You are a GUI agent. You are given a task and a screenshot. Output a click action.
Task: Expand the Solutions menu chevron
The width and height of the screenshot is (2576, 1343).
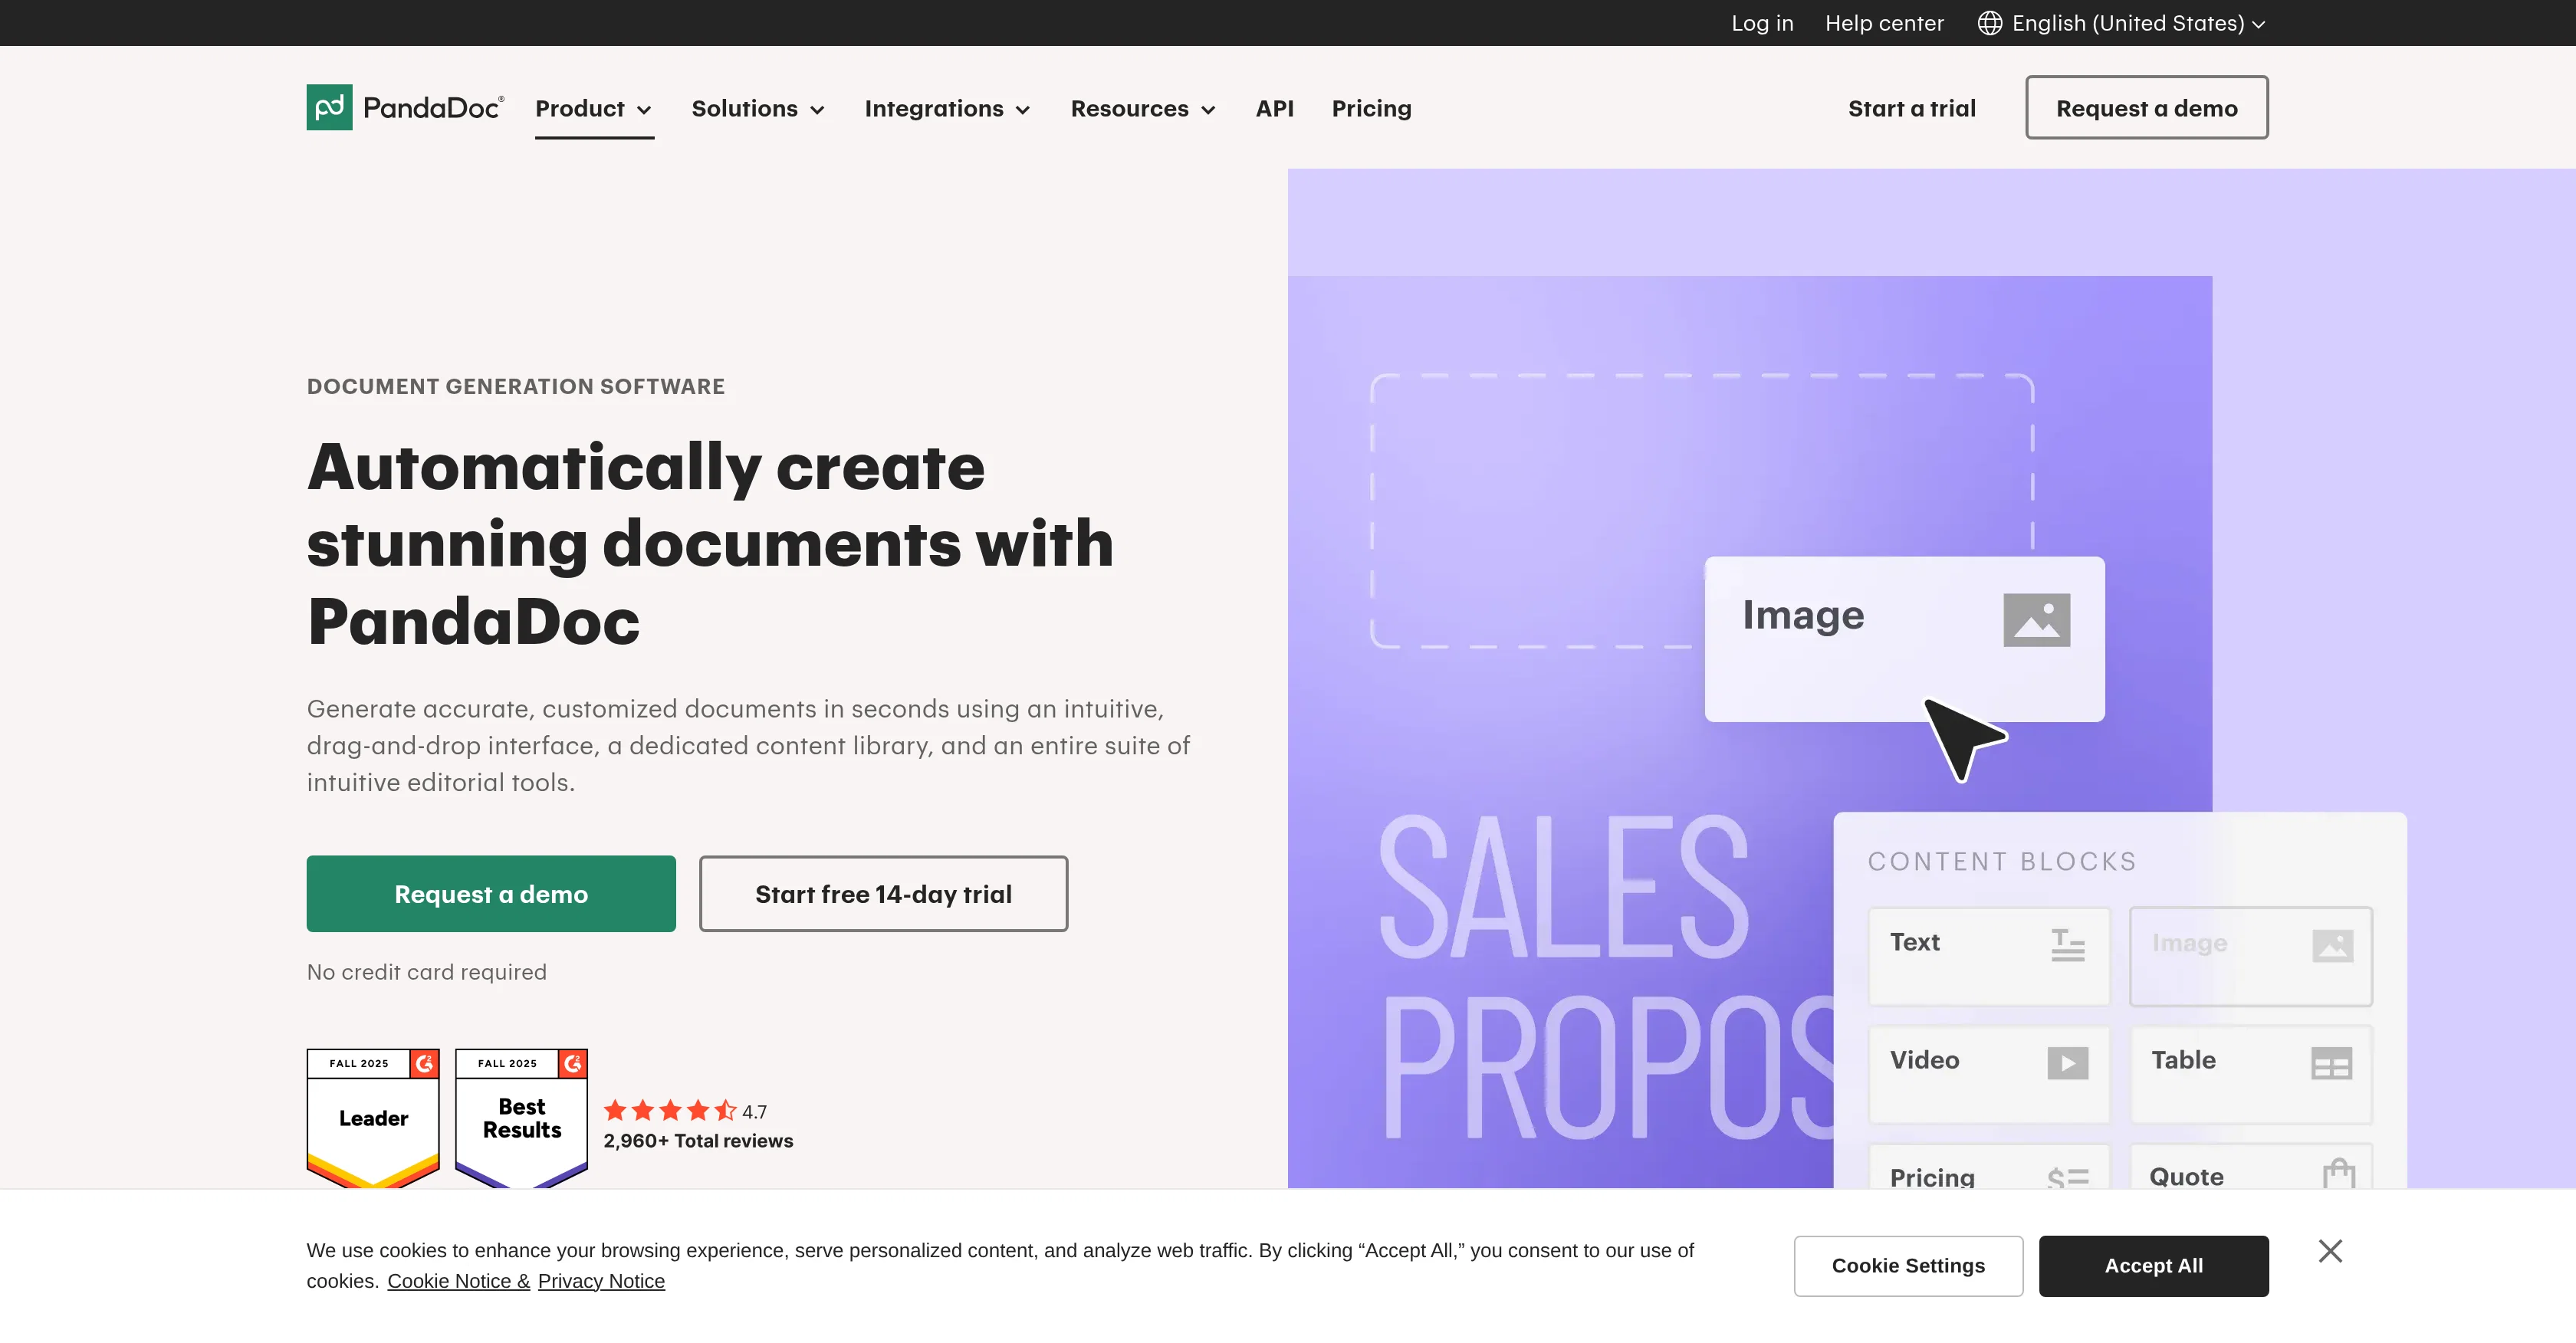817,110
